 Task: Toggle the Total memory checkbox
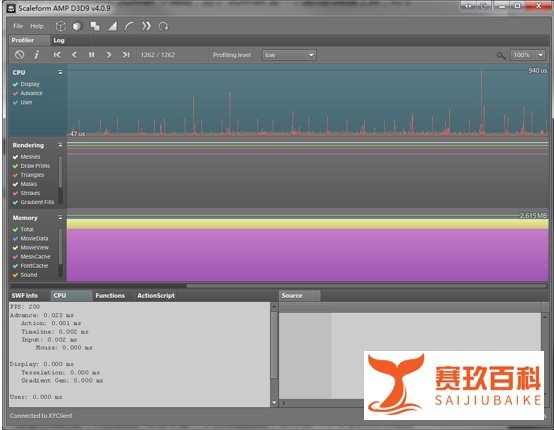15,230
